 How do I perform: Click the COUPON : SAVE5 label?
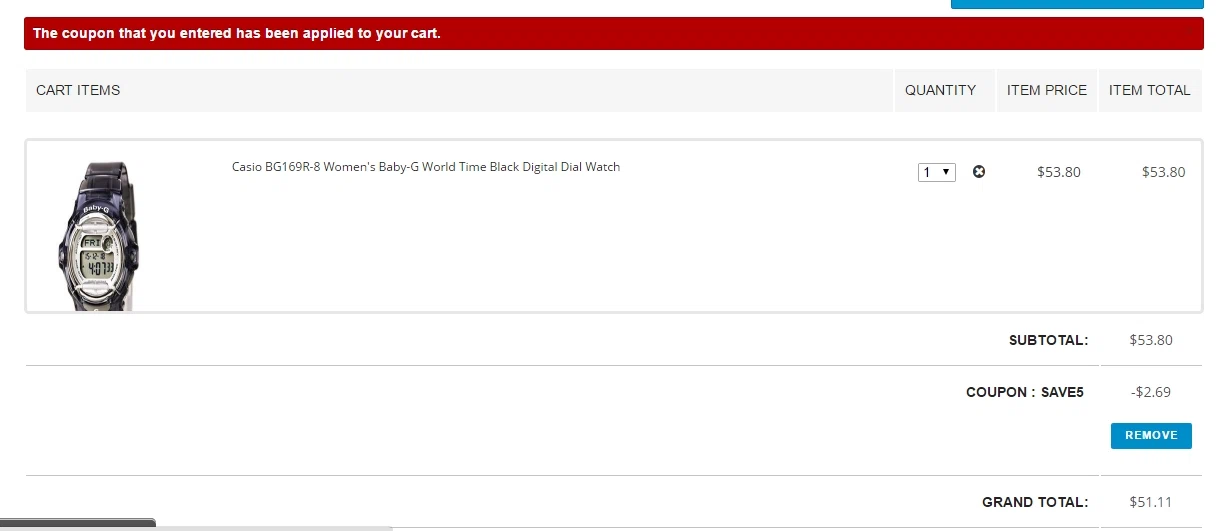click(x=1025, y=392)
